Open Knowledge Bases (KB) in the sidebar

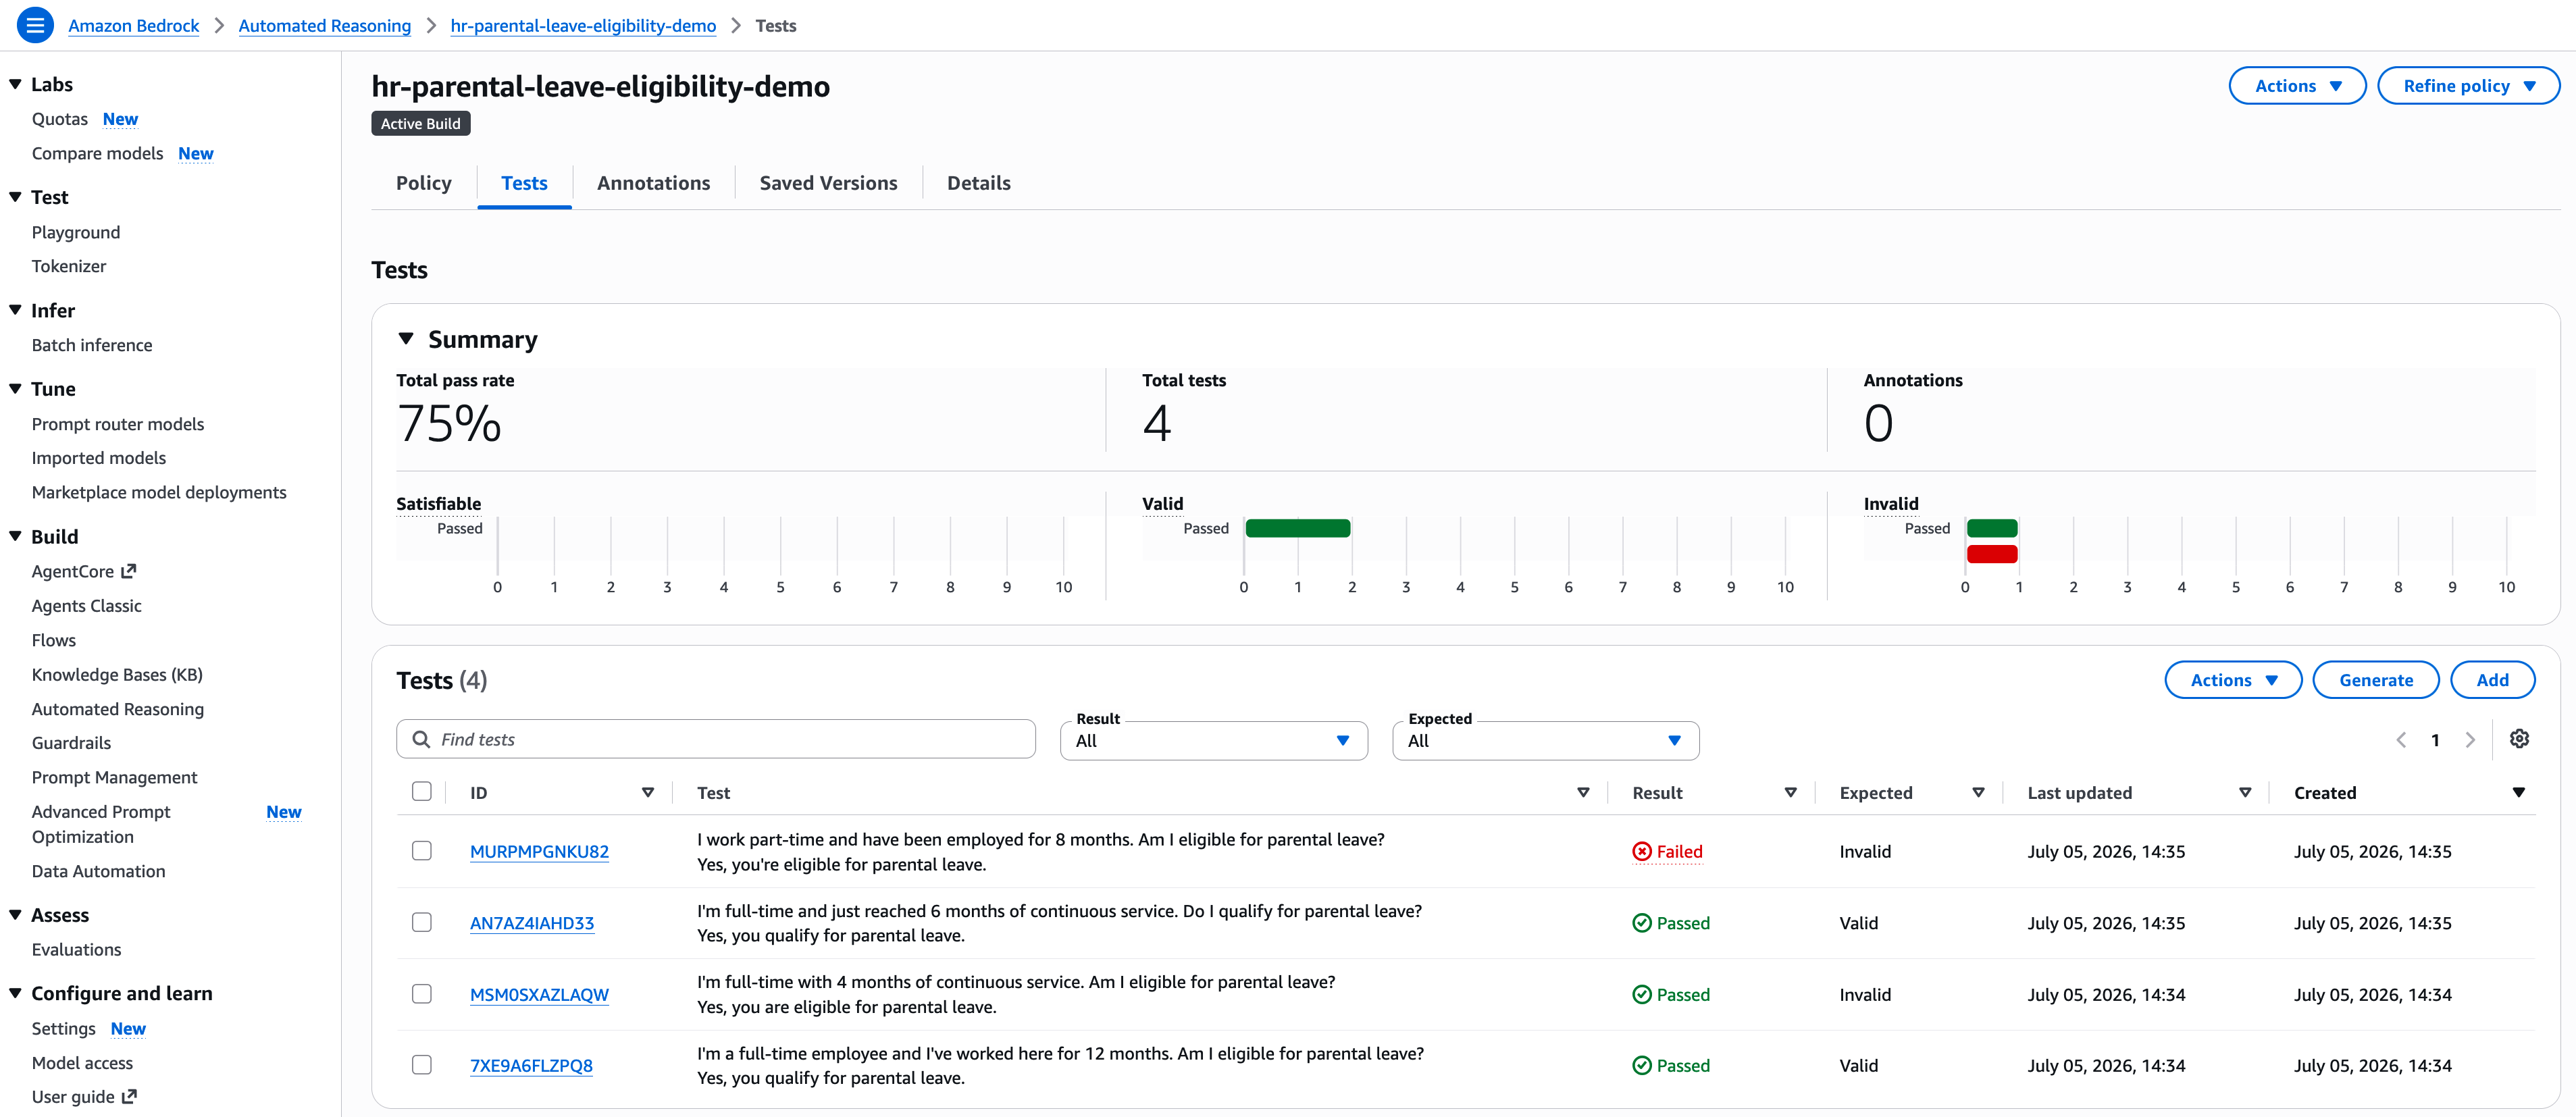(117, 675)
